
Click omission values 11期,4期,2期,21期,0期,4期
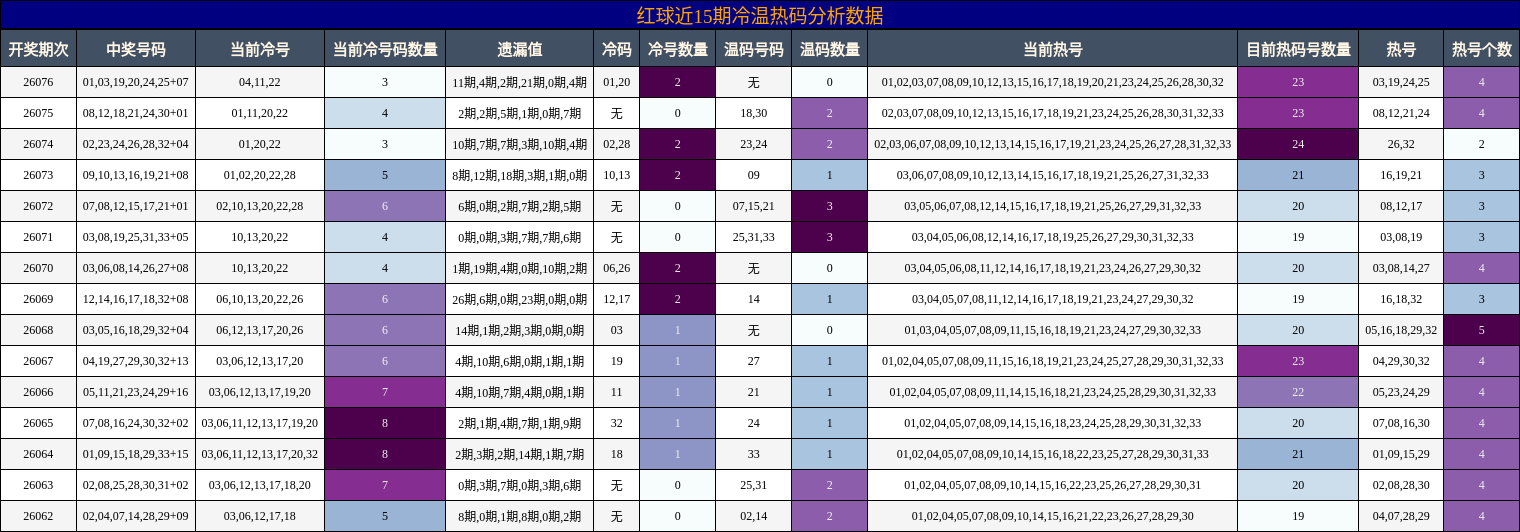pos(520,82)
